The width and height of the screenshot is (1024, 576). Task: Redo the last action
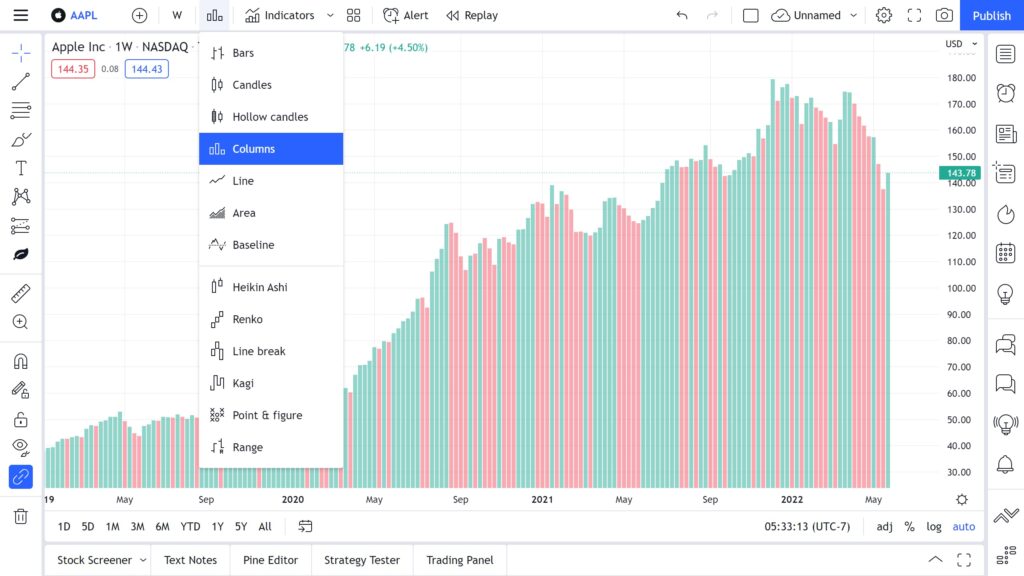coord(712,15)
